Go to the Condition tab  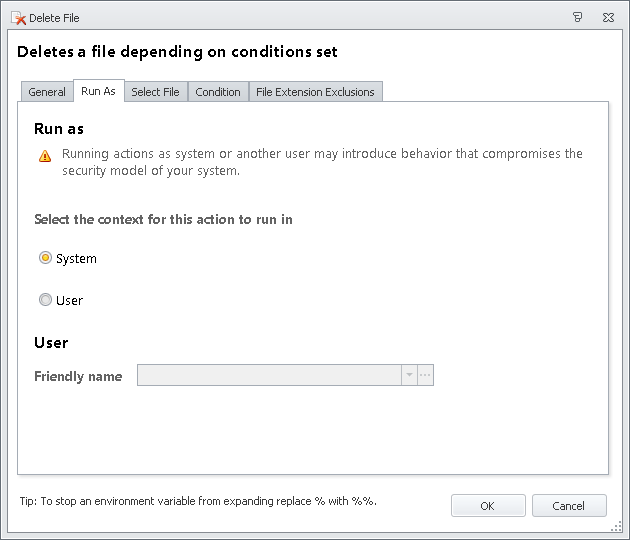pyautogui.click(x=218, y=92)
